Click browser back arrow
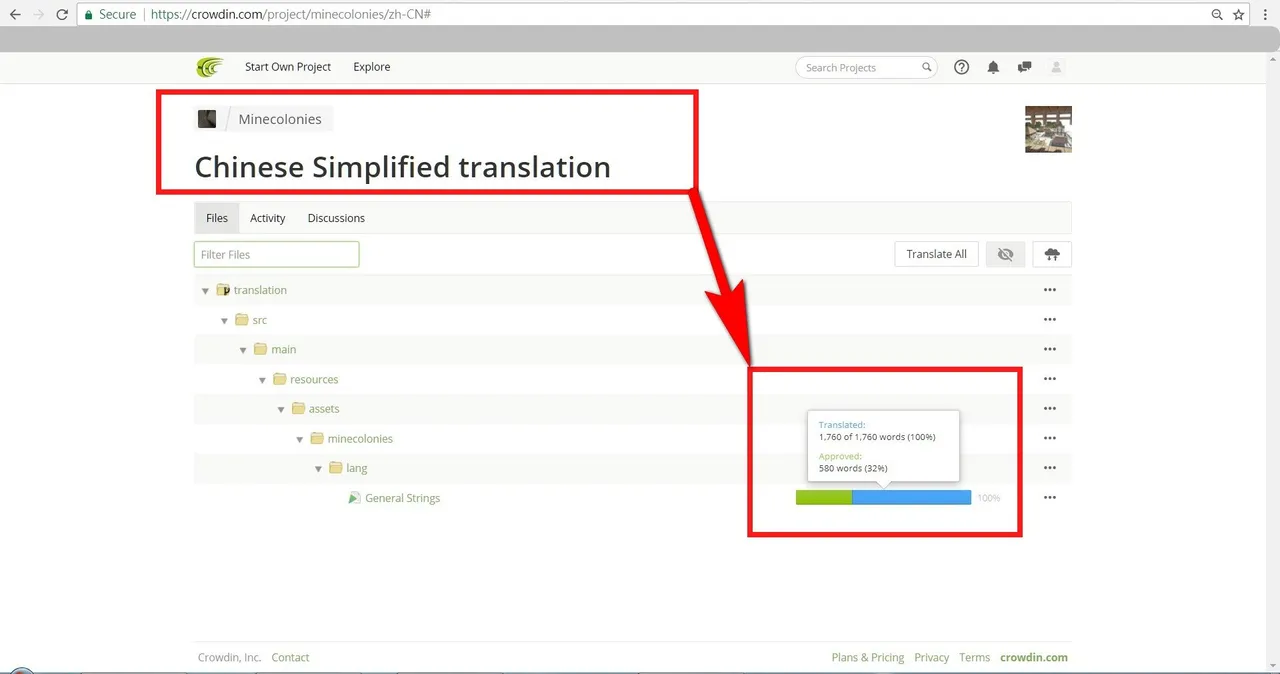 coord(15,15)
